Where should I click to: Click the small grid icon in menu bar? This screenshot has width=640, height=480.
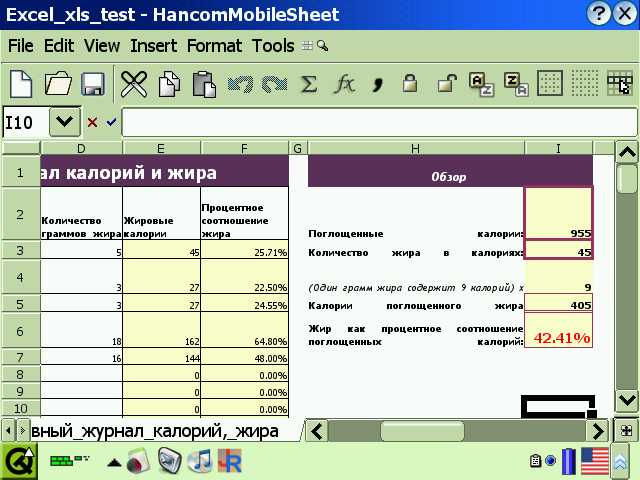[307, 46]
